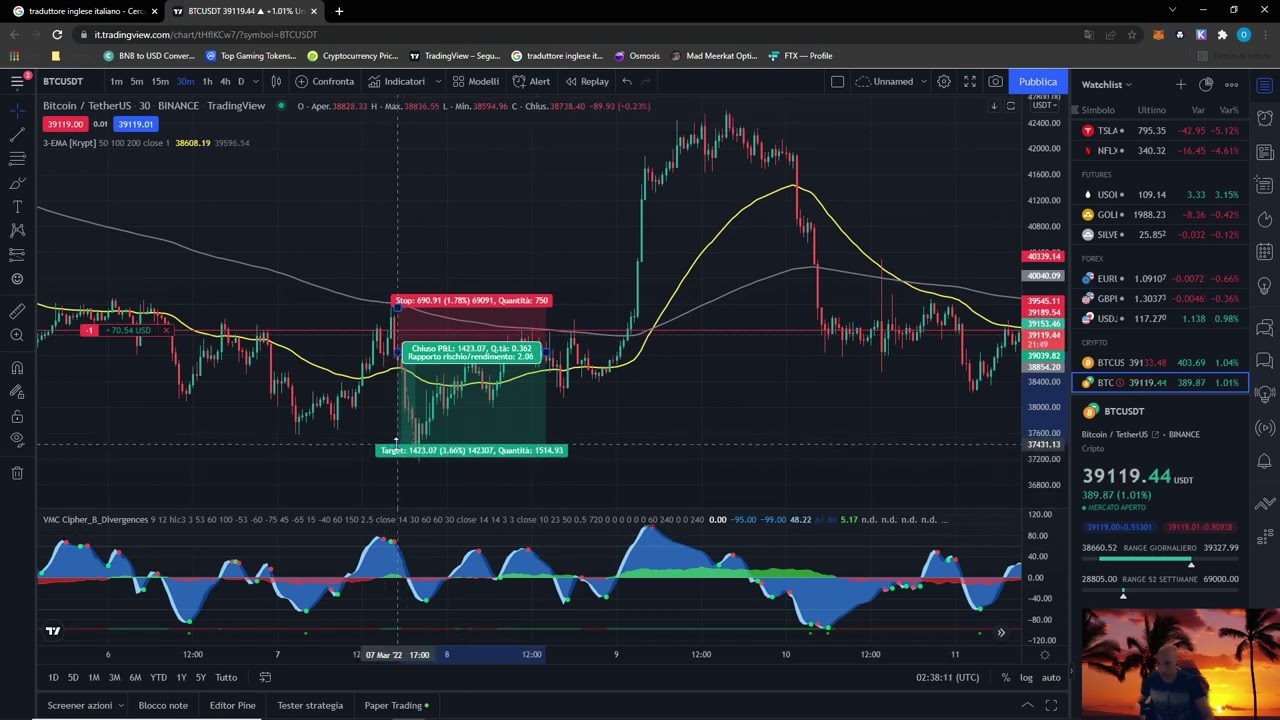Toggle percent scale on price axis
This screenshot has height=720, width=1280.
click(x=1005, y=677)
